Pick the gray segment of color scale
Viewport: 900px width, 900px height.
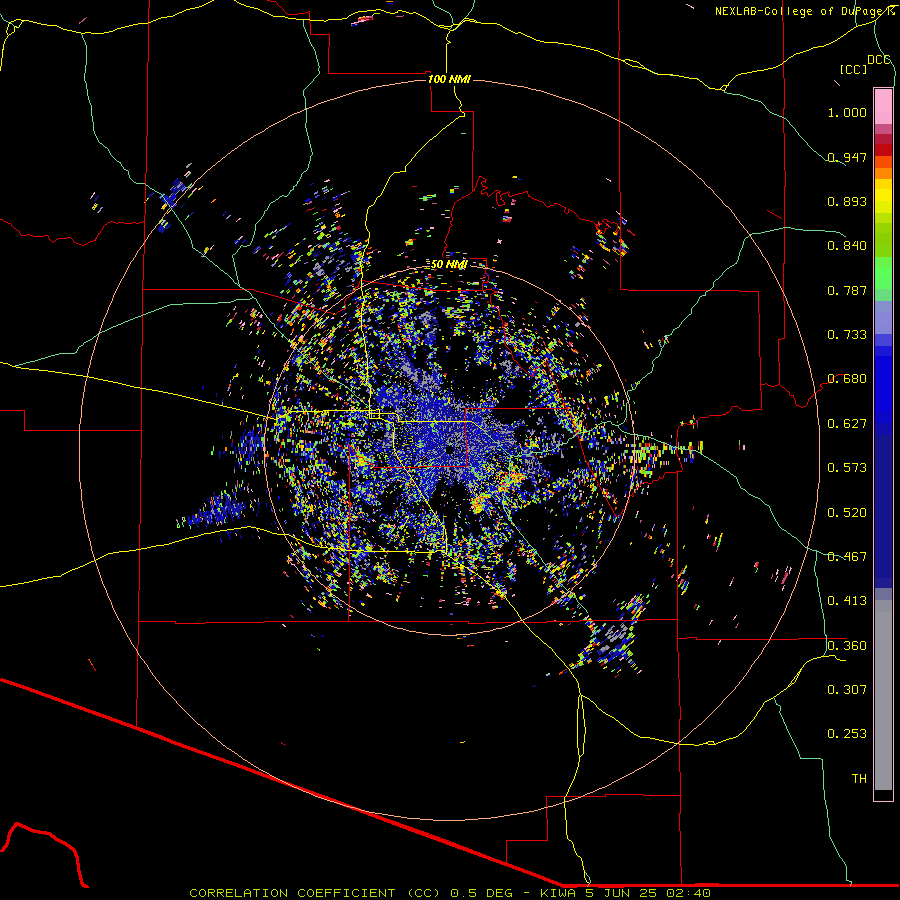point(883,695)
